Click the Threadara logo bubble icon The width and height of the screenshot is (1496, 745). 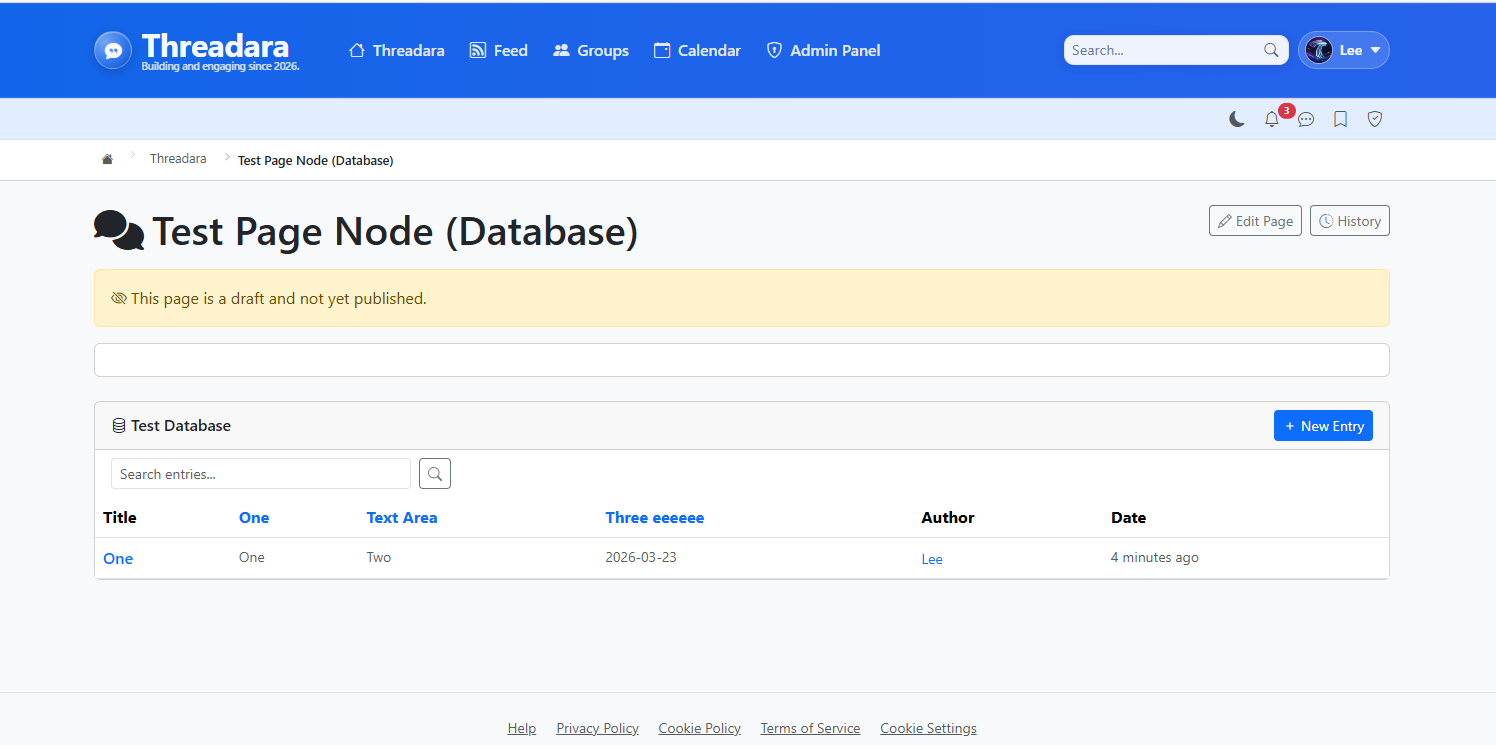[x=113, y=51]
